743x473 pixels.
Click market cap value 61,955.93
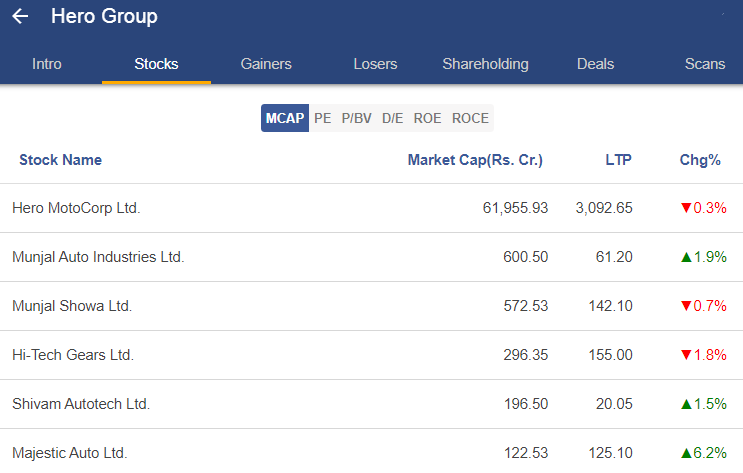point(515,208)
